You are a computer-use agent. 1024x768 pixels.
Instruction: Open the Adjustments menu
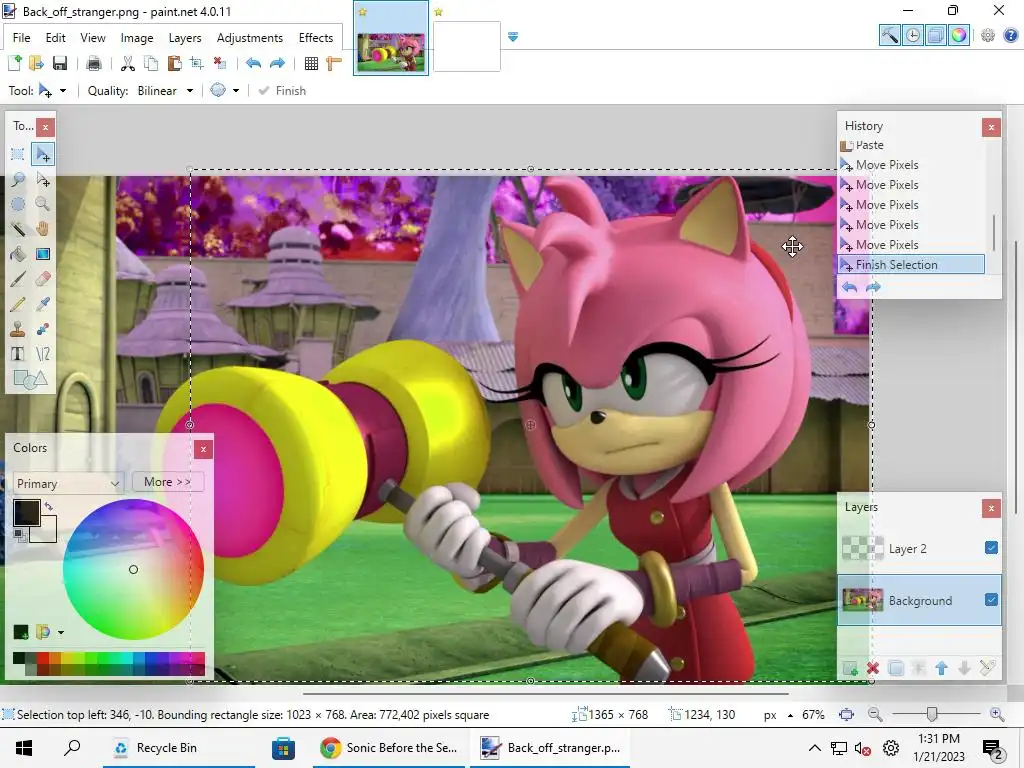point(249,38)
